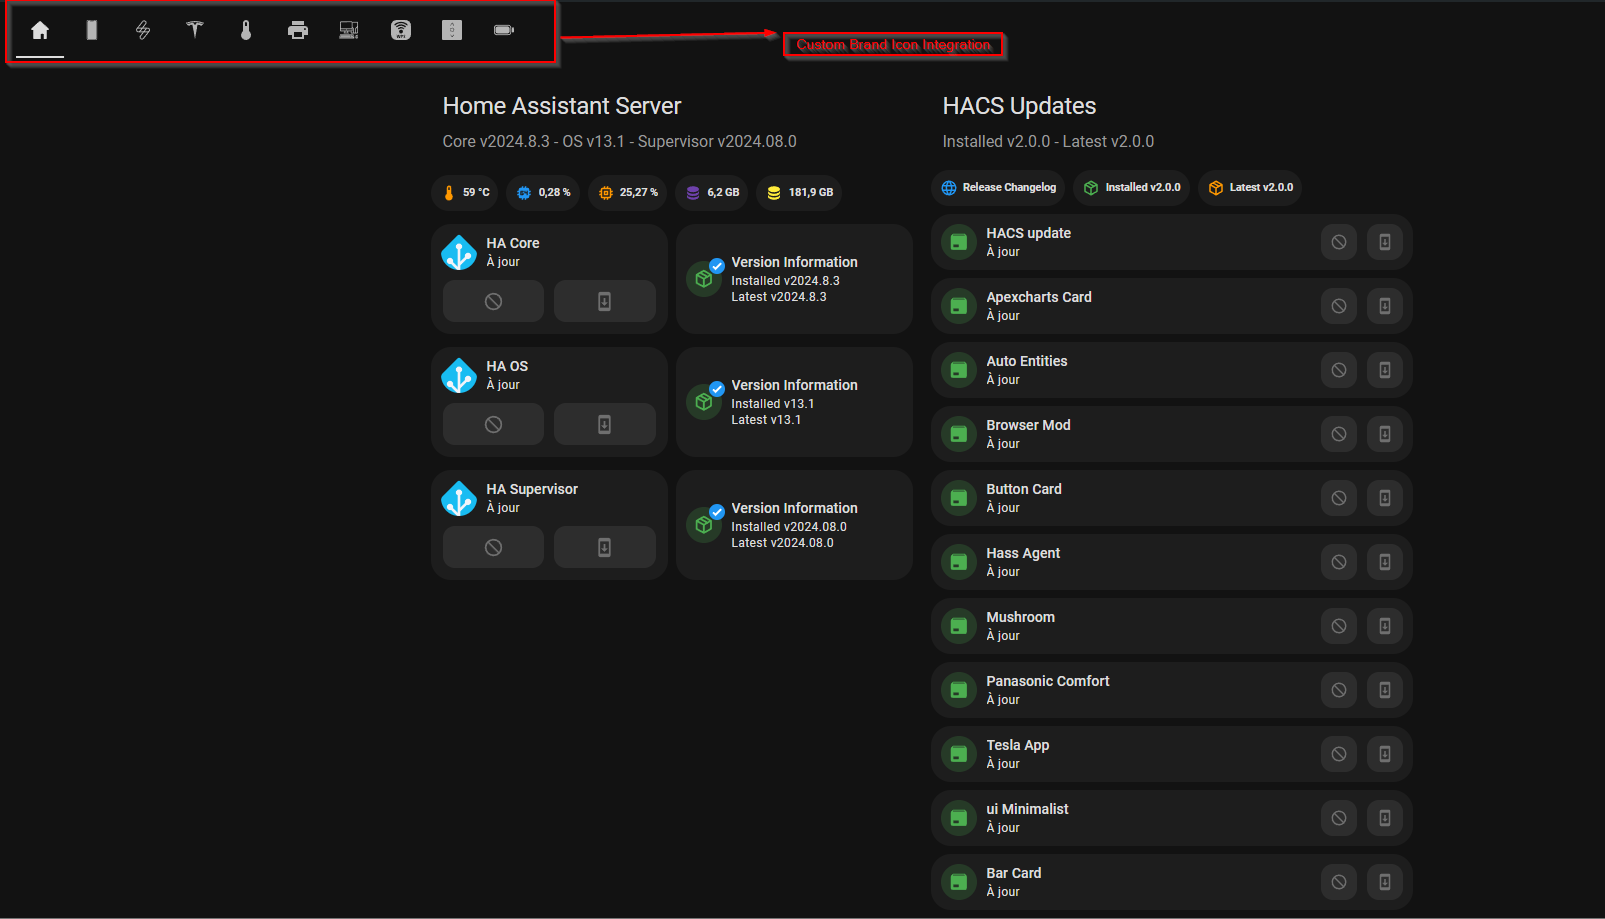Skip the ui Minimalist update

[1338, 818]
